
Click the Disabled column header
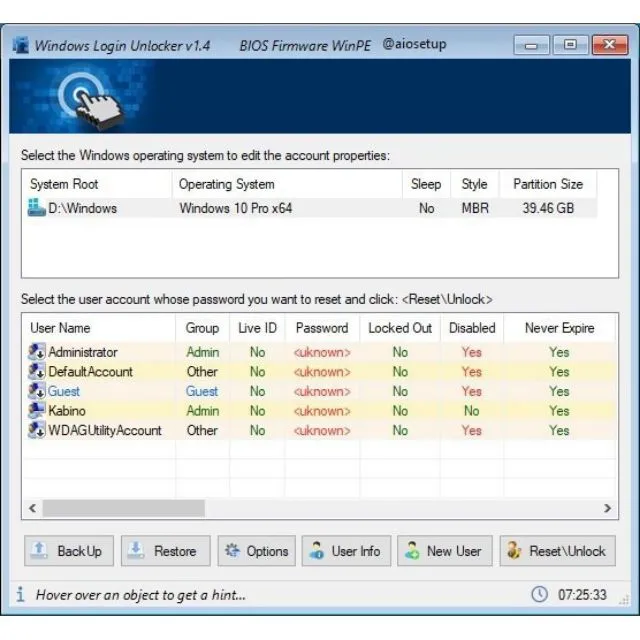pos(472,328)
